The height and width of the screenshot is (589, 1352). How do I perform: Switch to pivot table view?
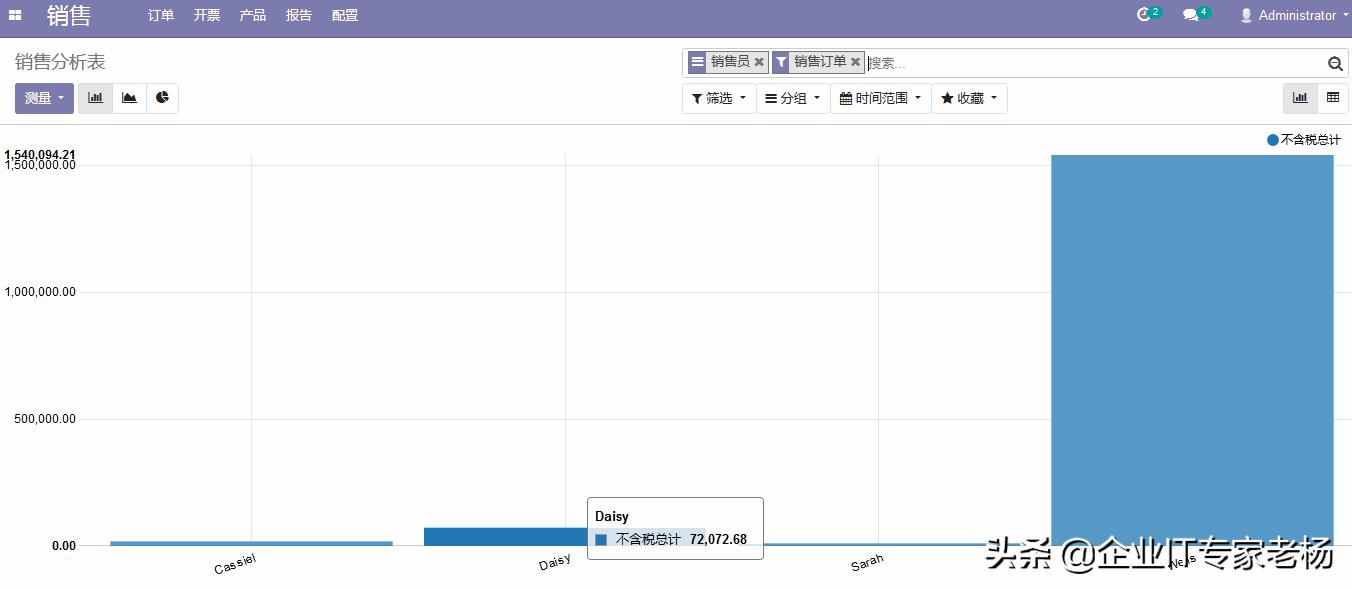click(1332, 98)
